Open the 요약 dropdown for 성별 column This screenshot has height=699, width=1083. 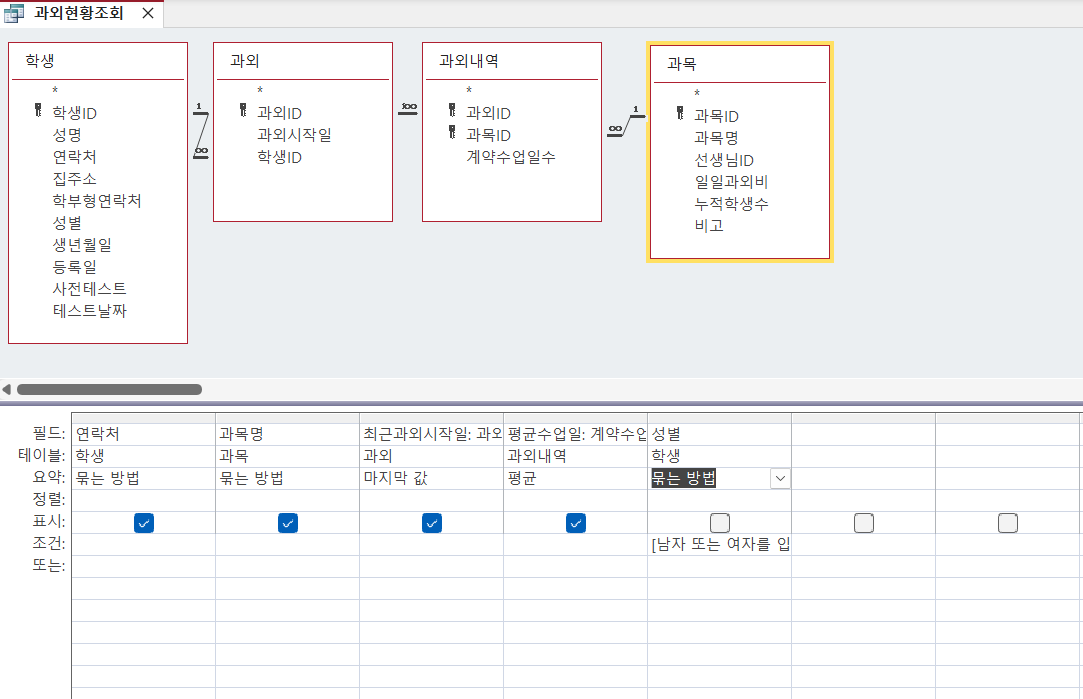(x=780, y=479)
